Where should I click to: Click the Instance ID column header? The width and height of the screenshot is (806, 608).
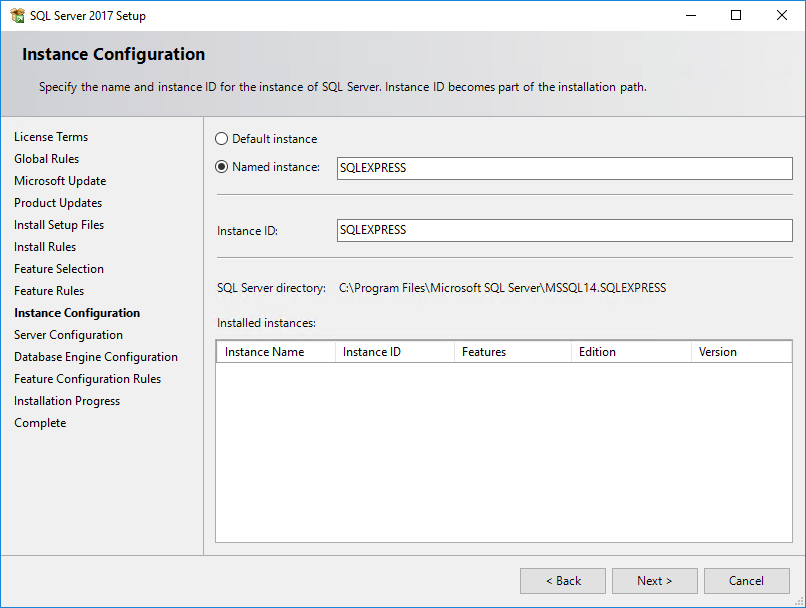[x=372, y=352]
